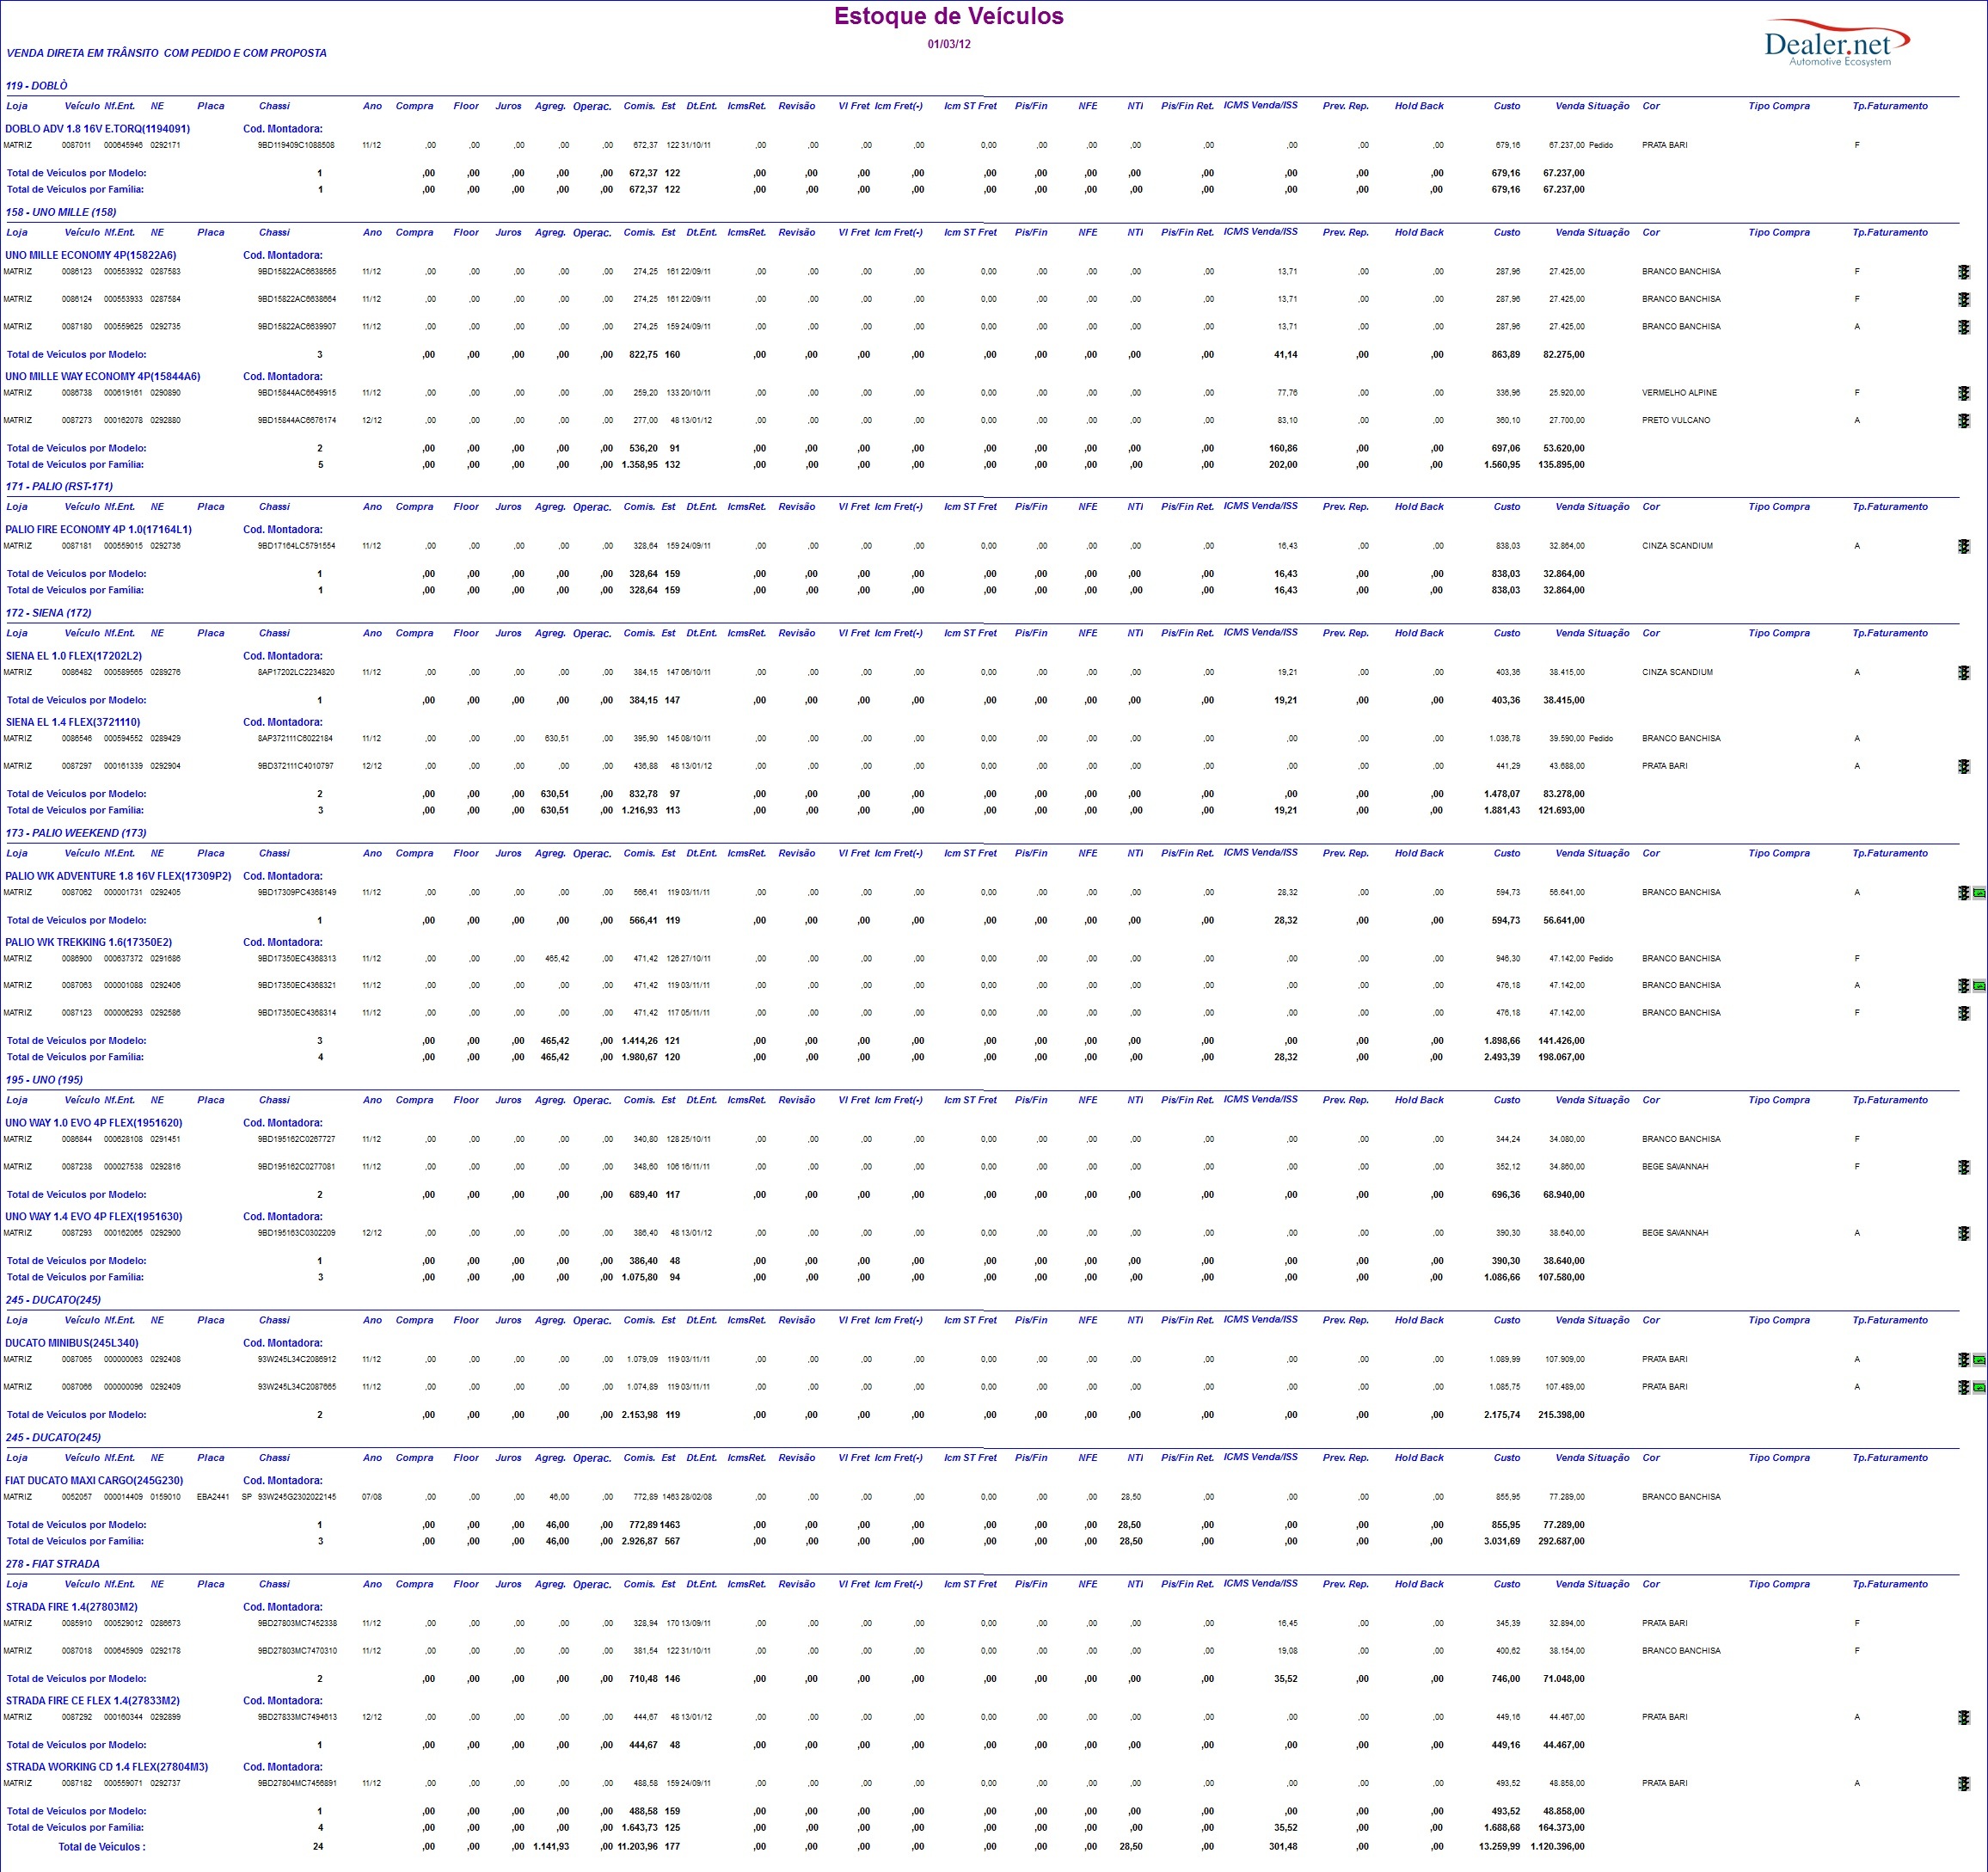This screenshot has height=1872, width=1988.
Task: Click the Dealer.net logo
Action: click(x=1837, y=43)
